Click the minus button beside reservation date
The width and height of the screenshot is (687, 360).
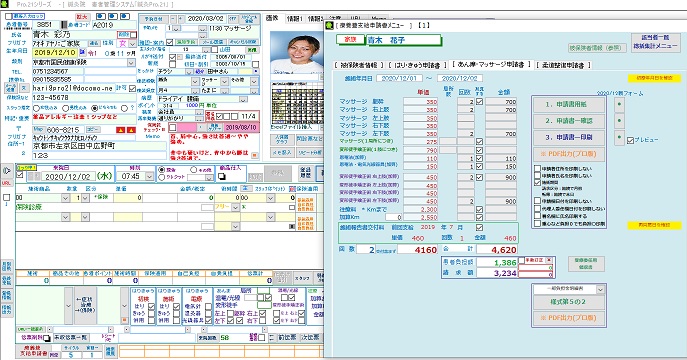pos(173,19)
